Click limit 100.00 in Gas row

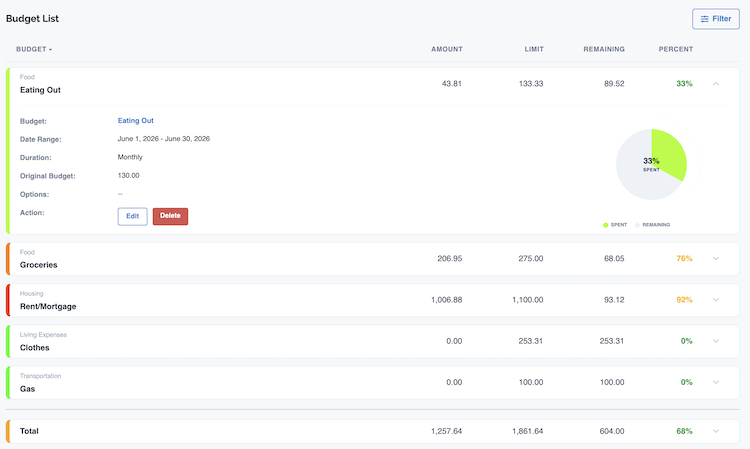[x=531, y=382]
